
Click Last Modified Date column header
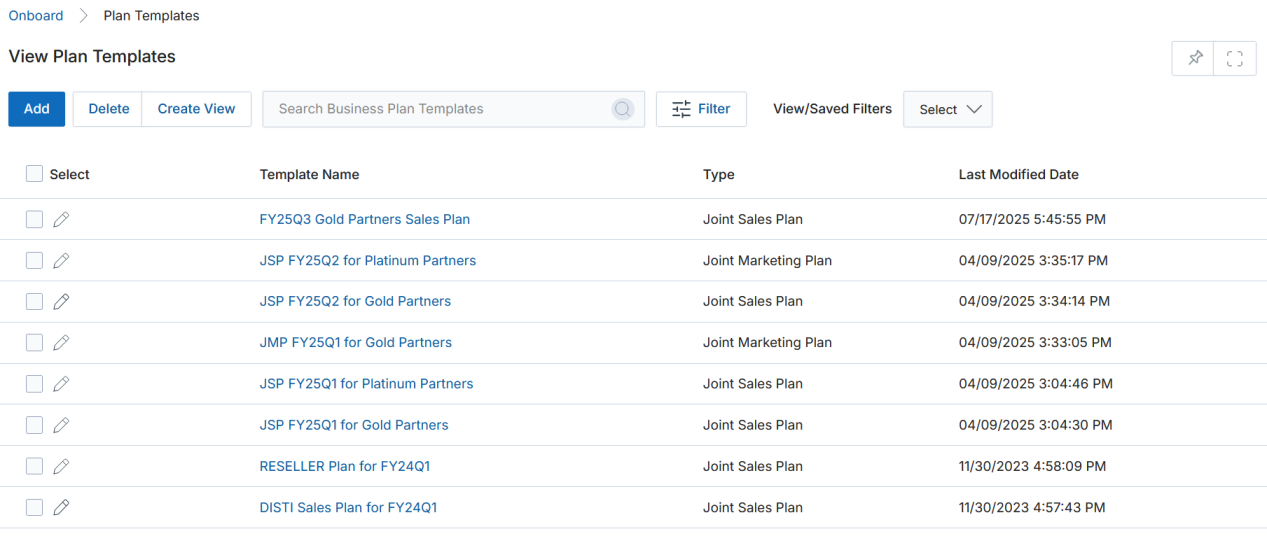[x=1018, y=174]
